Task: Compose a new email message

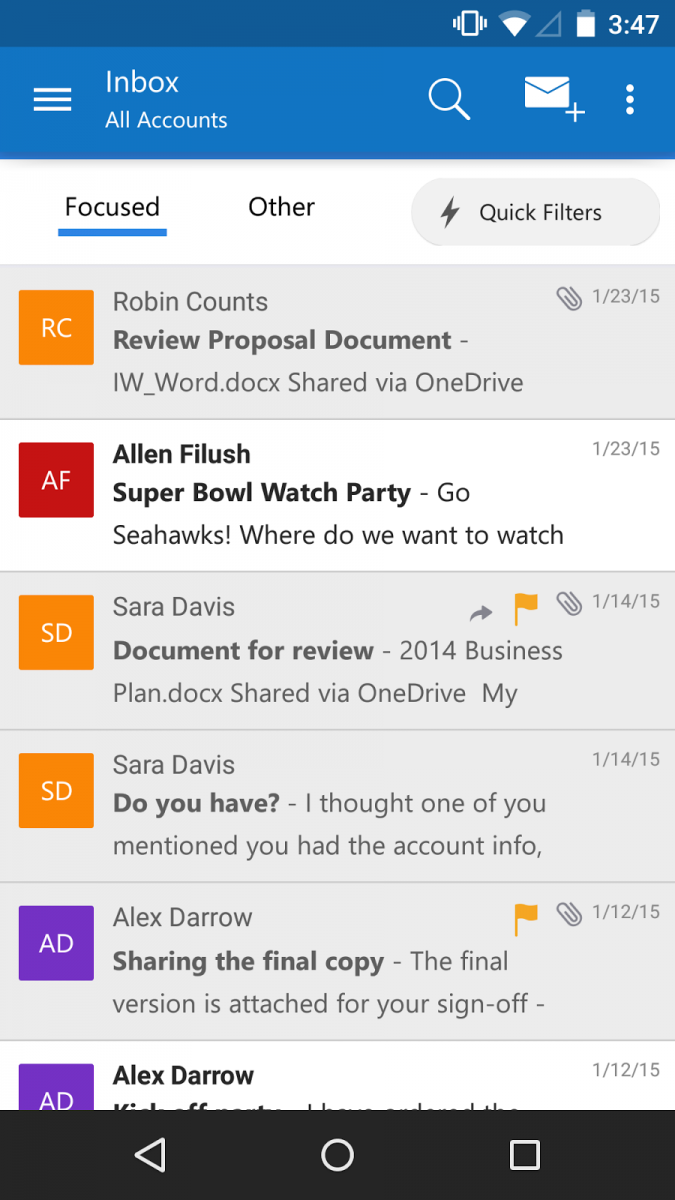Action: (553, 100)
